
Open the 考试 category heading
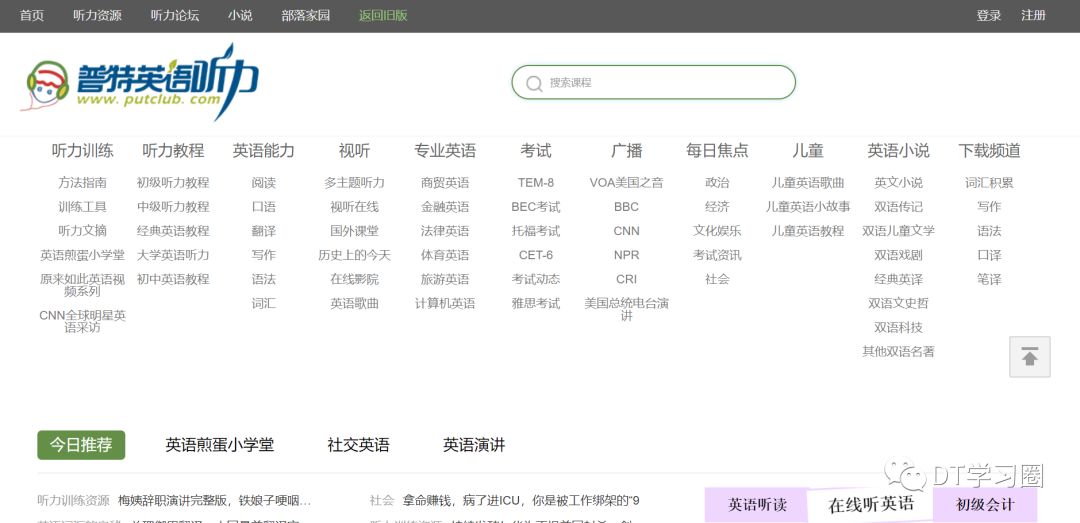coord(536,151)
